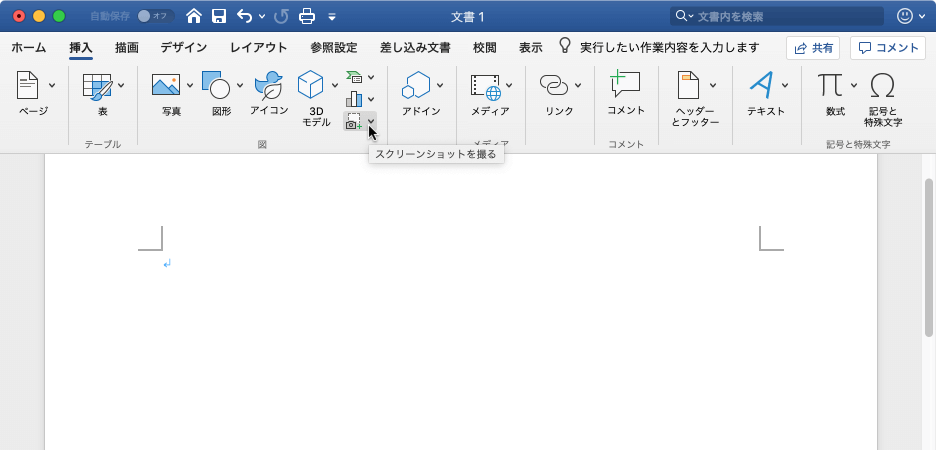Open the shapes (図形) gallery icon
This screenshot has width=936, height=450.
215,85
